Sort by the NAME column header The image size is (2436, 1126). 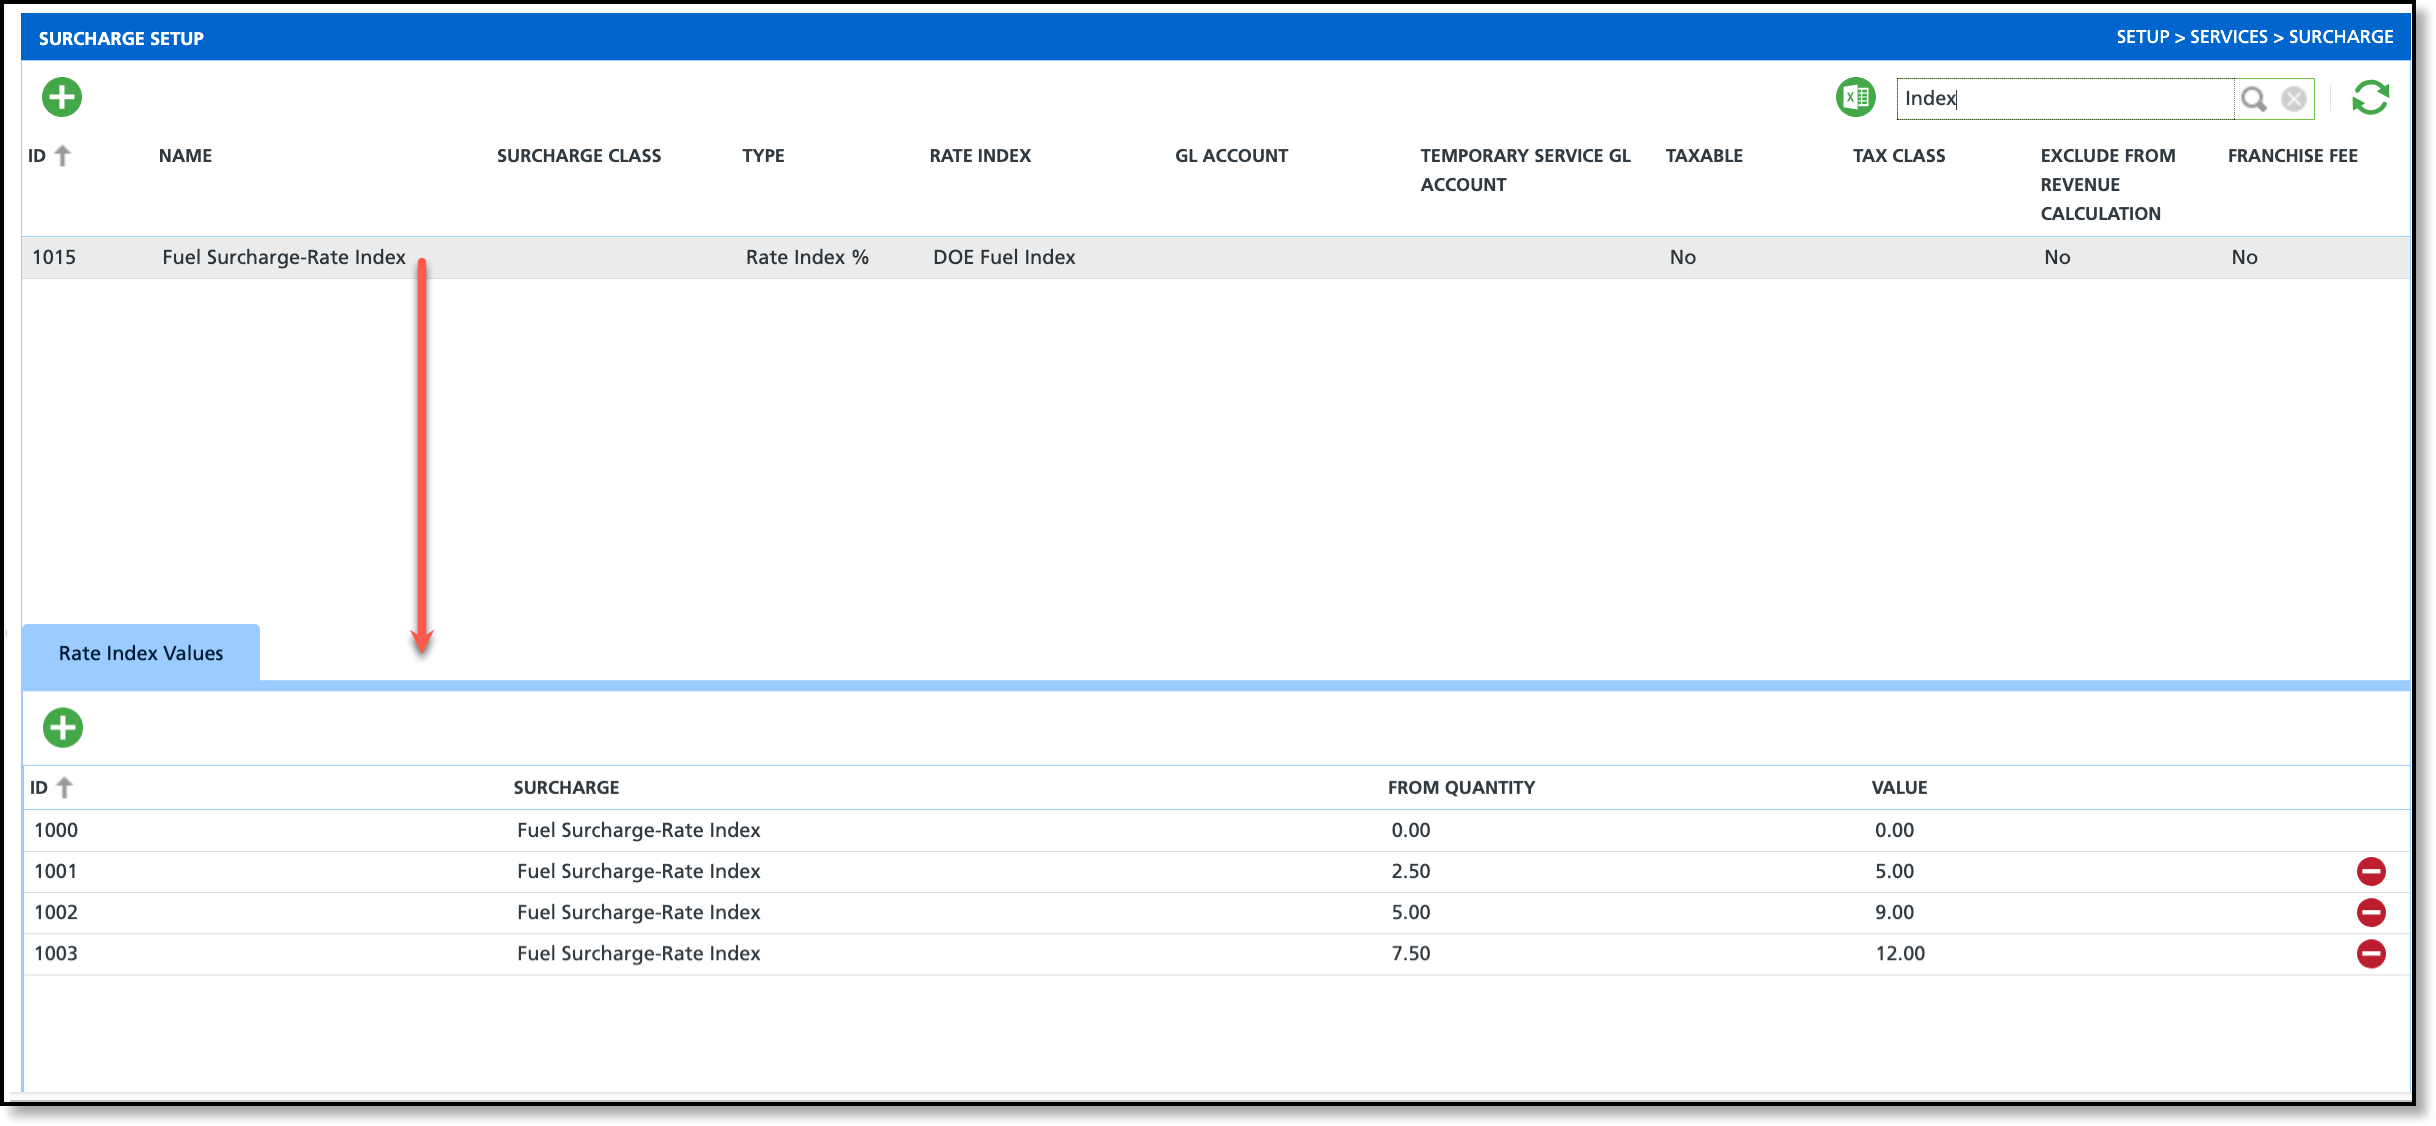(185, 155)
